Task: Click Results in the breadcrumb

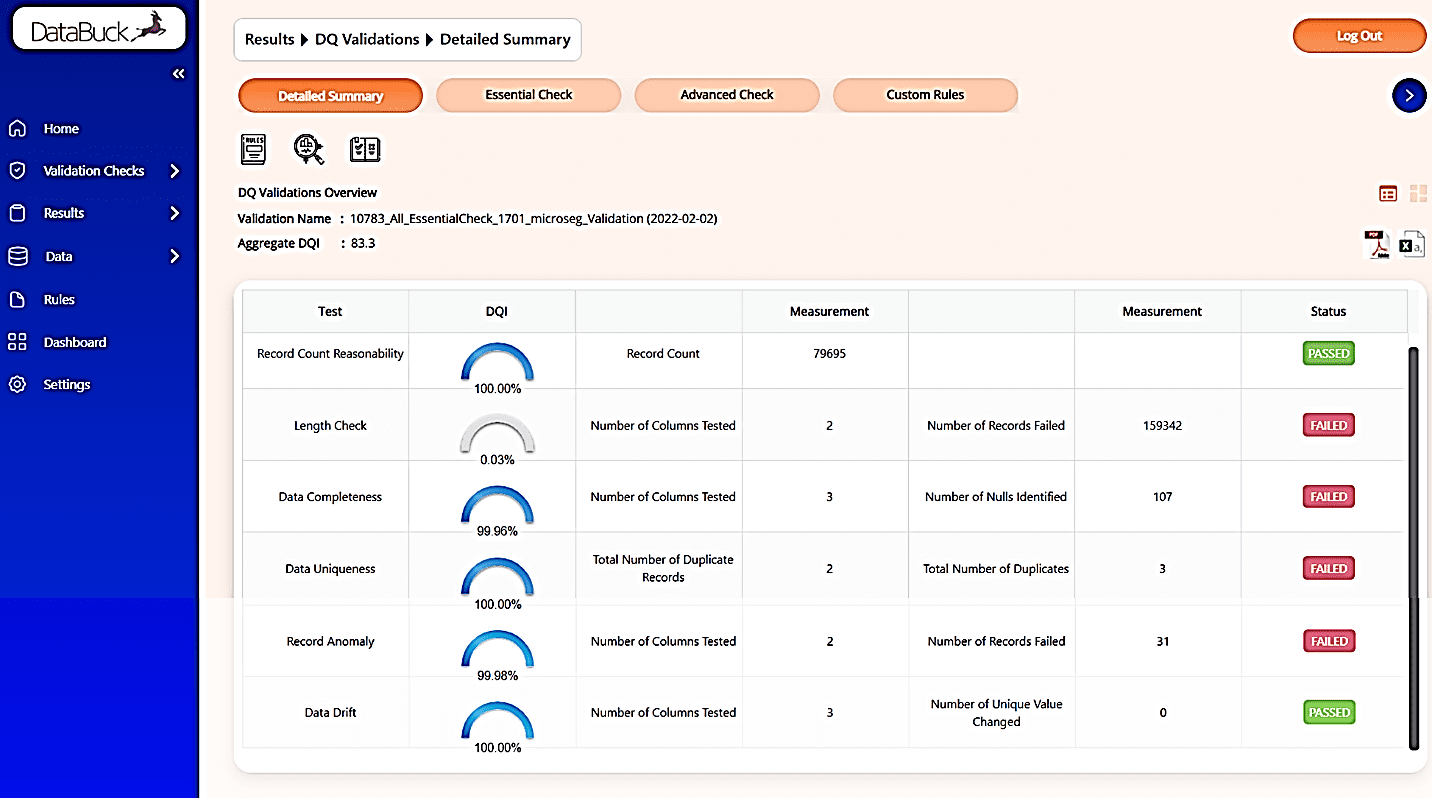Action: pyautogui.click(x=270, y=39)
